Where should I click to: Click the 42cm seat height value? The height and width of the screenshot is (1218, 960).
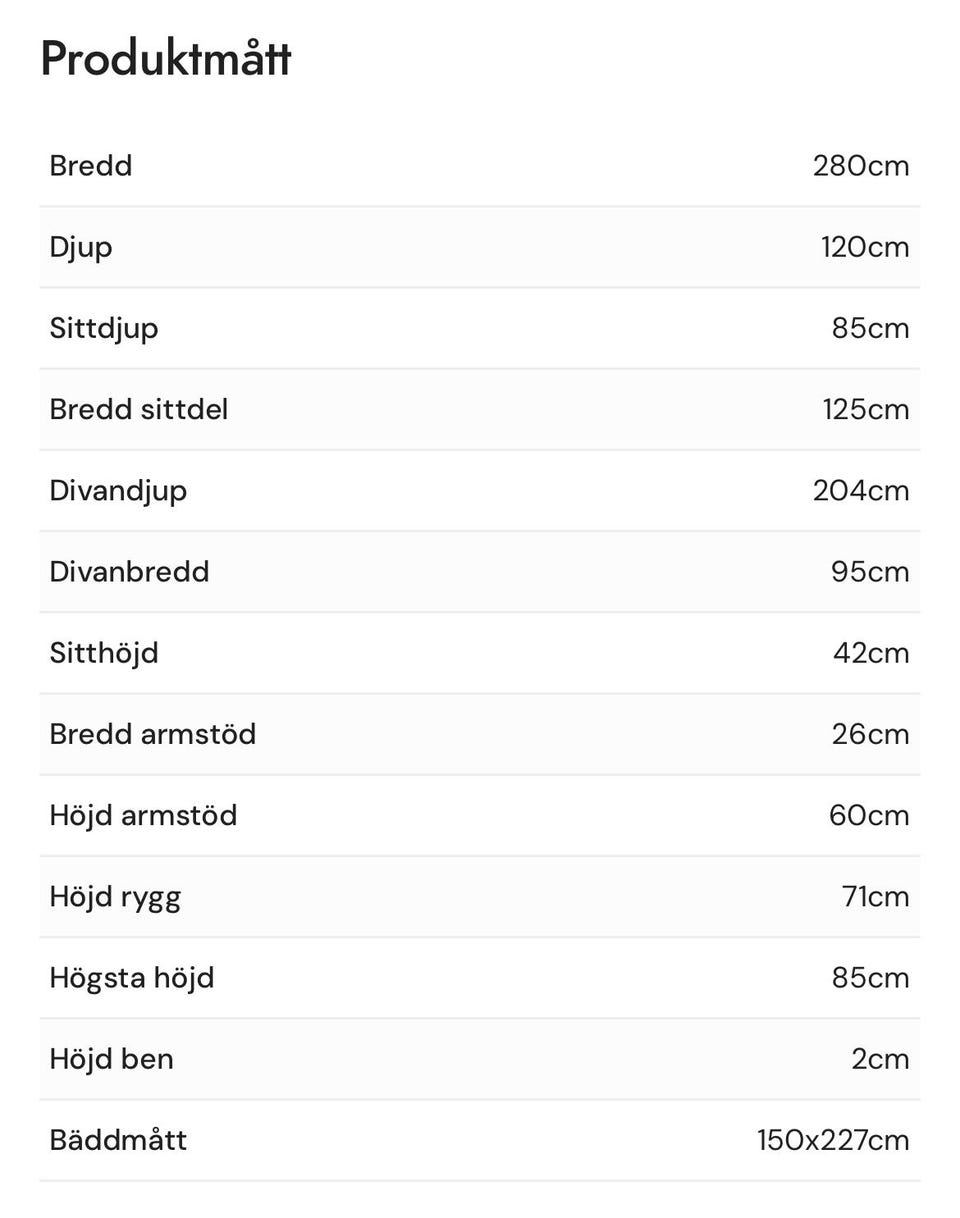(871, 653)
